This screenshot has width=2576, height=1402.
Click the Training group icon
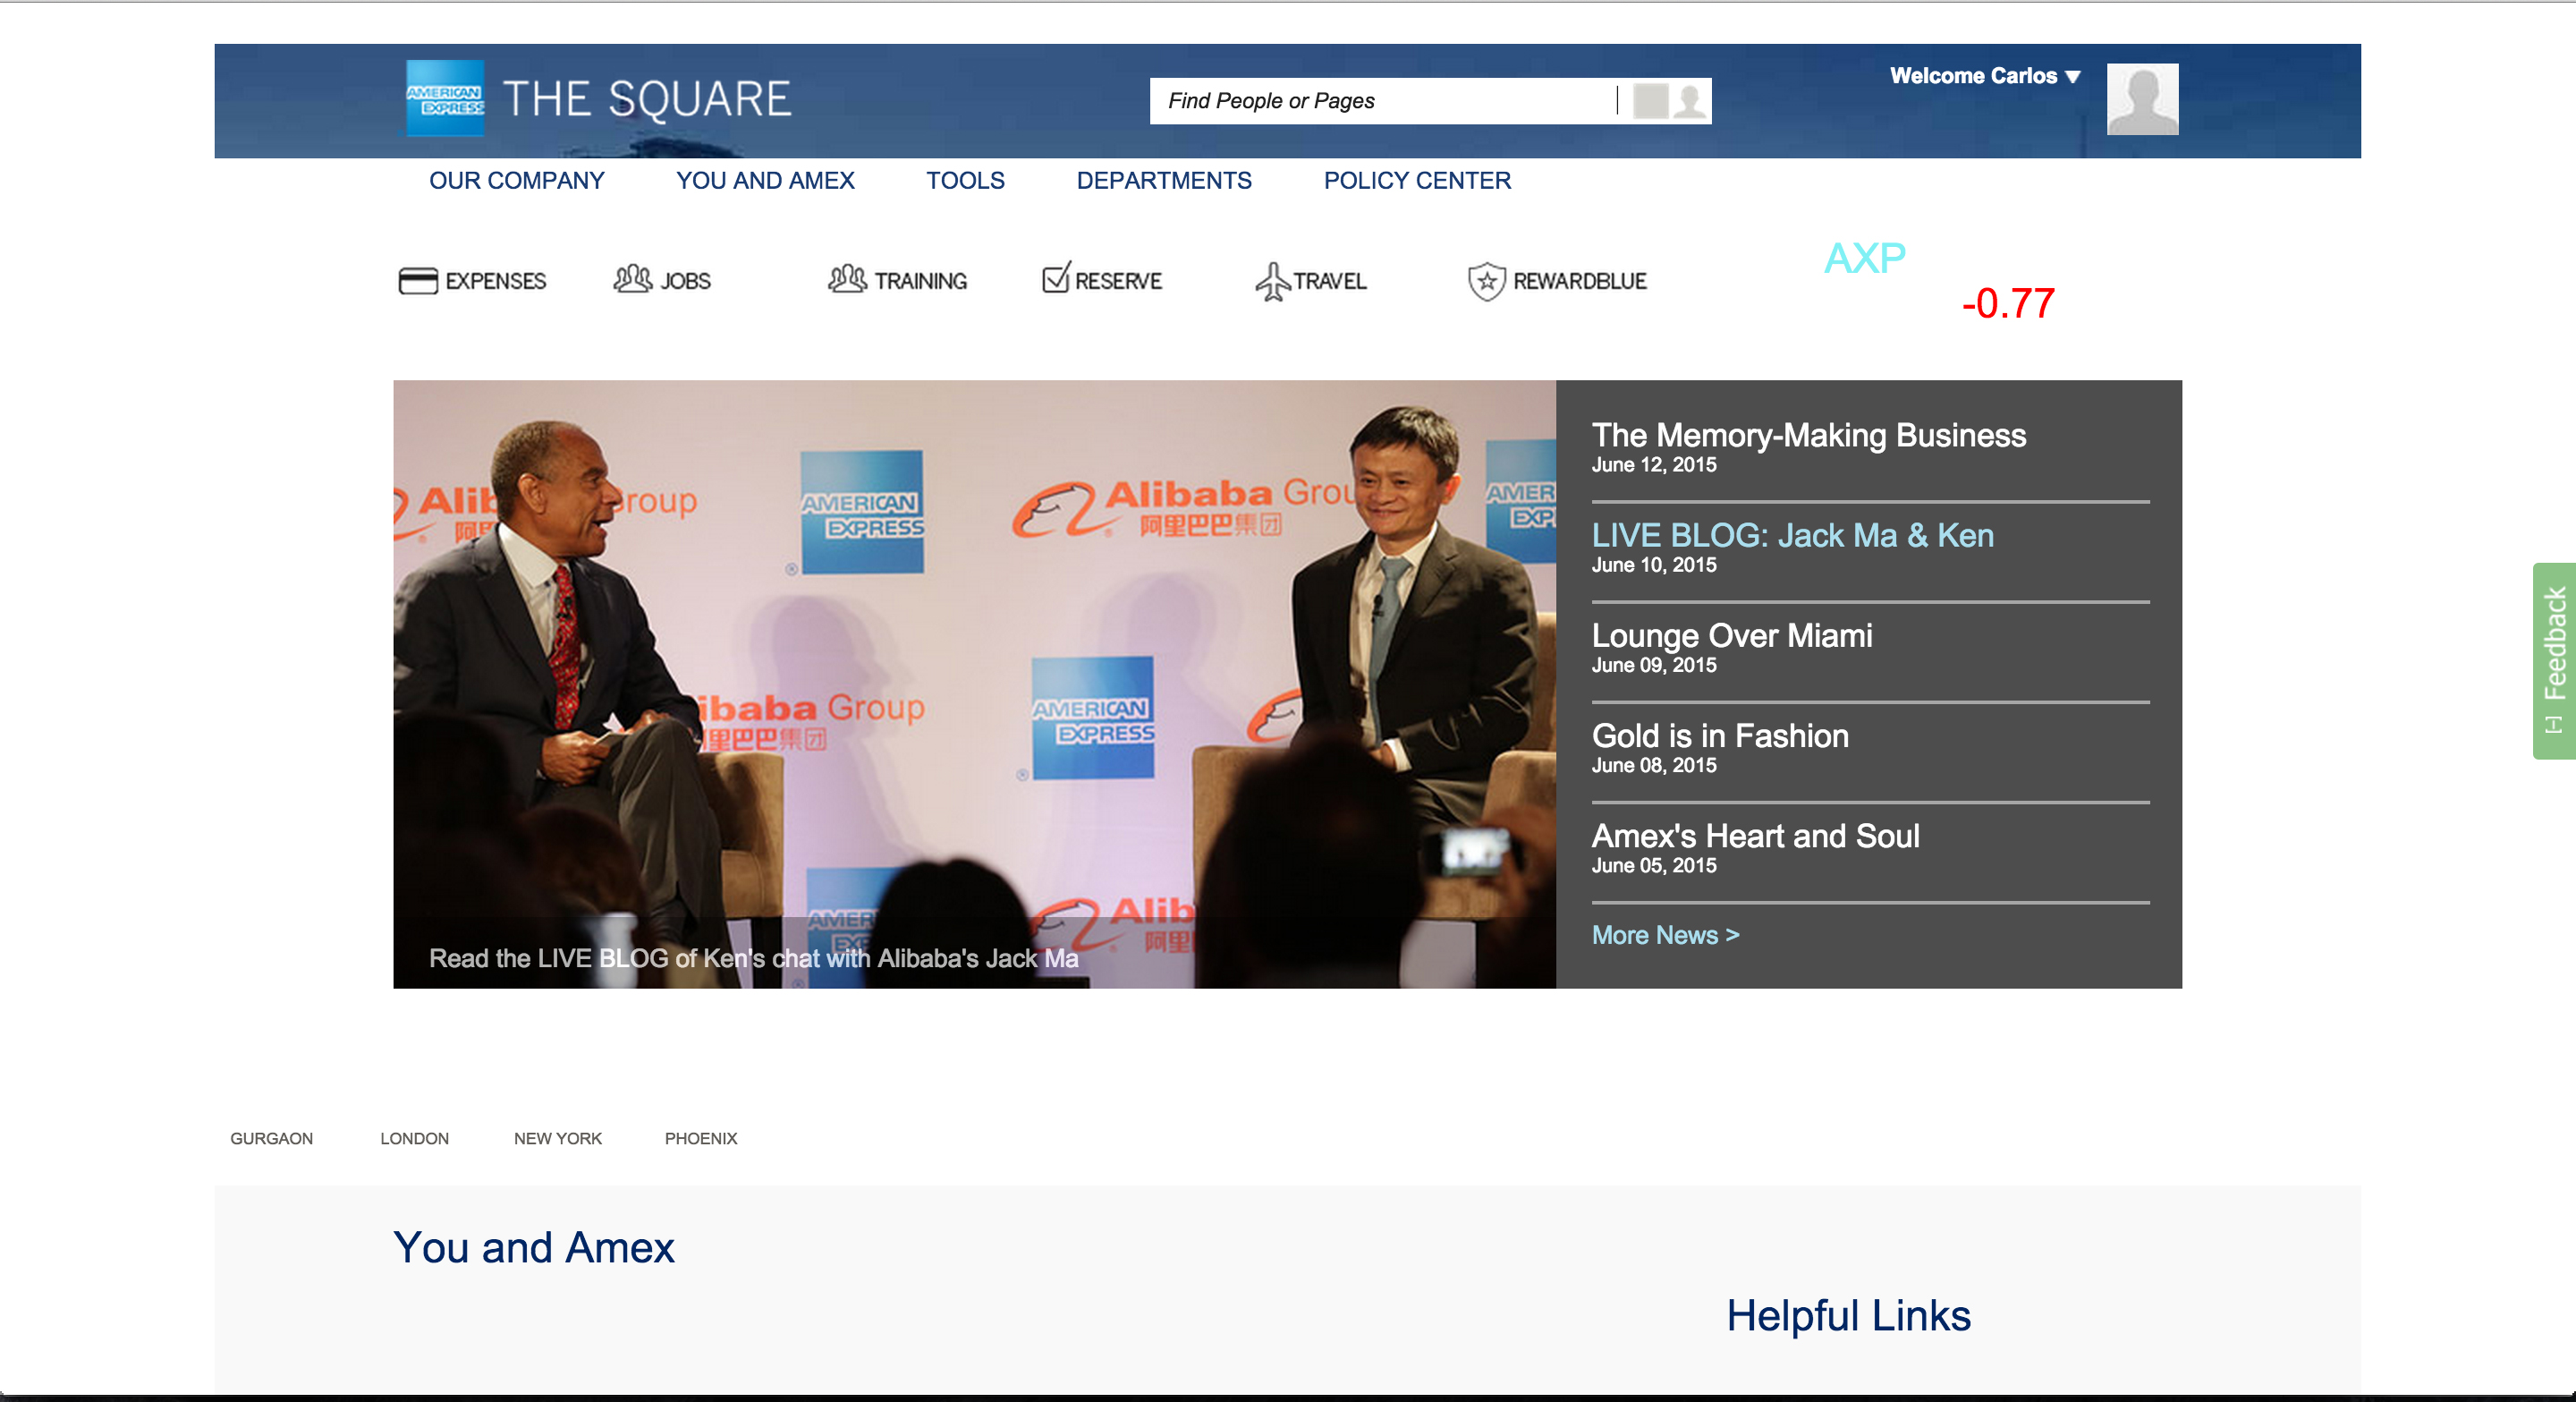(x=847, y=279)
